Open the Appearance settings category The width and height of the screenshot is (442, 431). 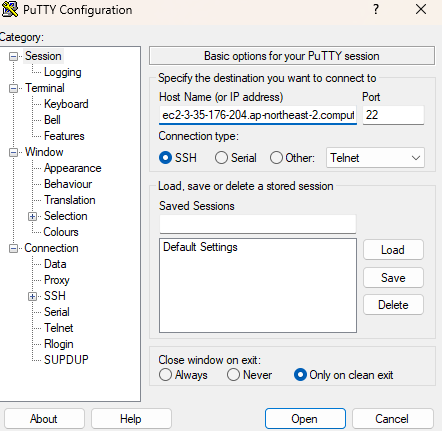coord(73,168)
